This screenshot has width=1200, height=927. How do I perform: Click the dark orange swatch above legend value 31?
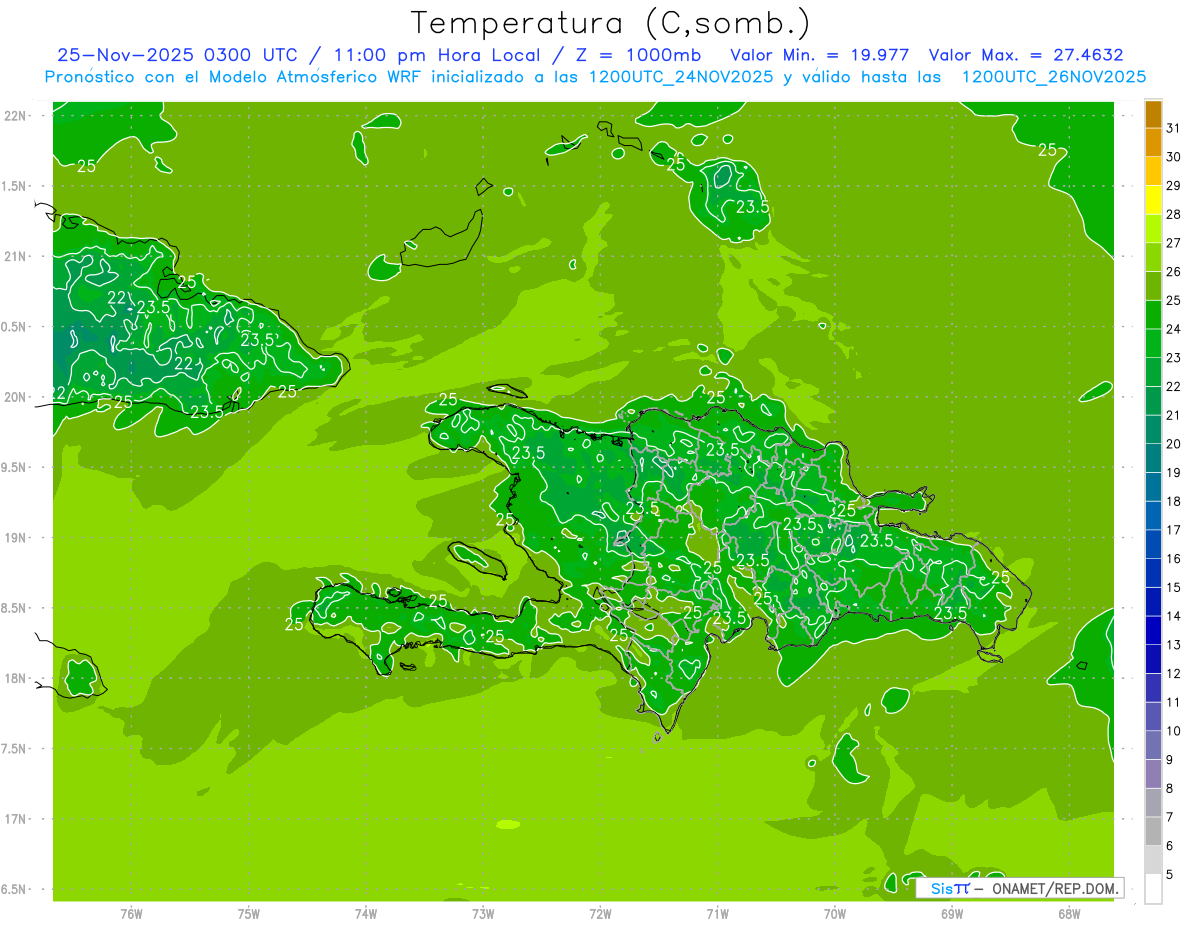pos(1153,114)
